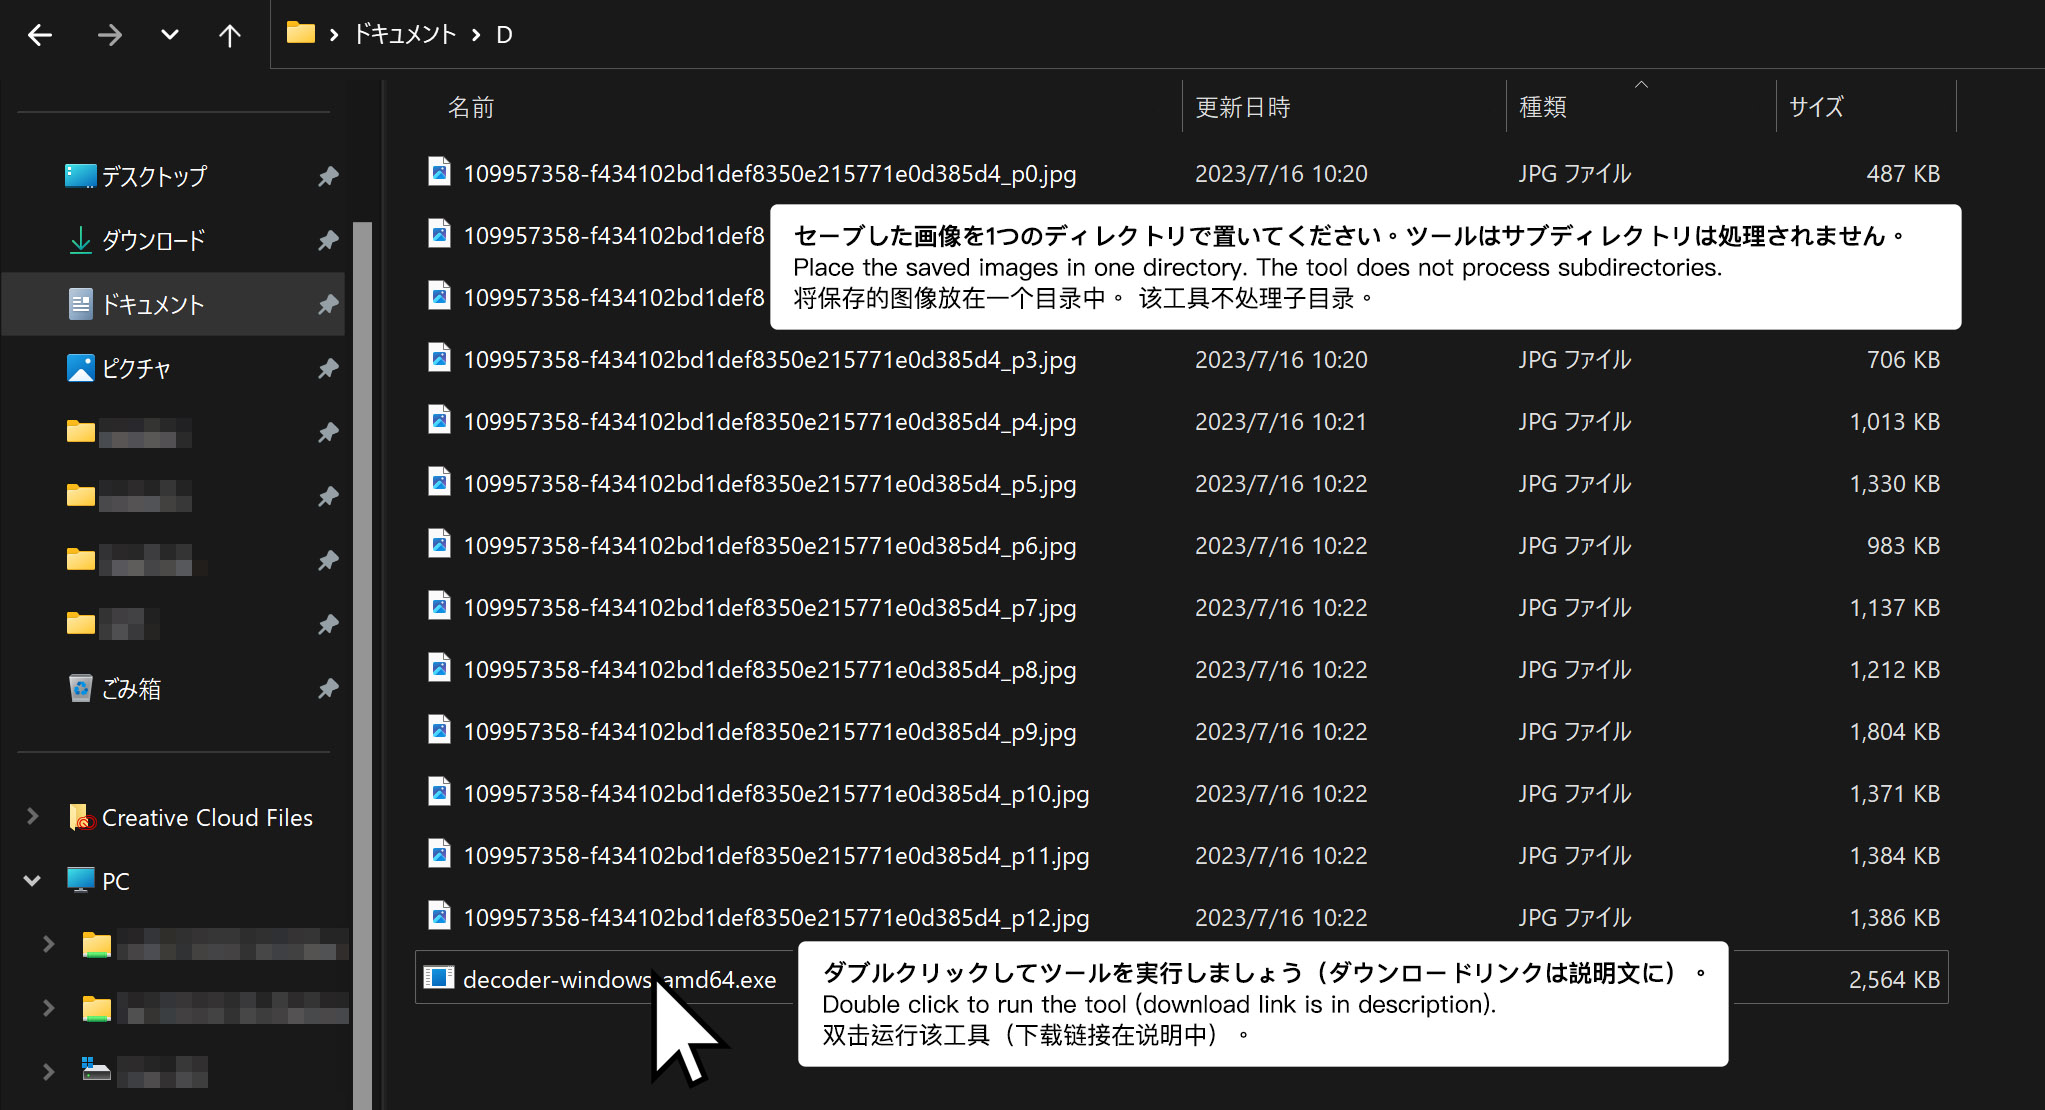Open ダウンロード in the sidebar
This screenshot has height=1110, width=2045.
pyautogui.click(x=154, y=240)
